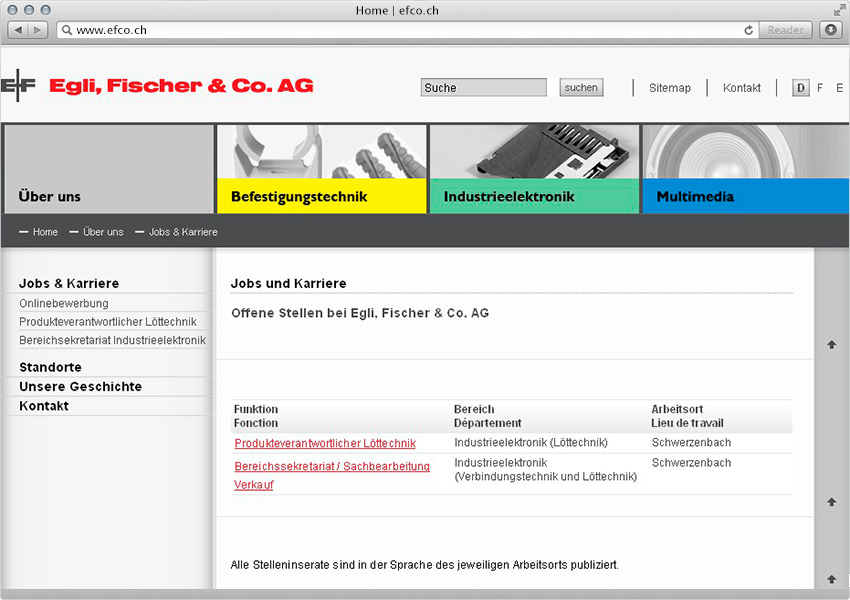Open sidebar item Bereichsekretariat Industrieelektronik
The width and height of the screenshot is (850, 600).
112,340
